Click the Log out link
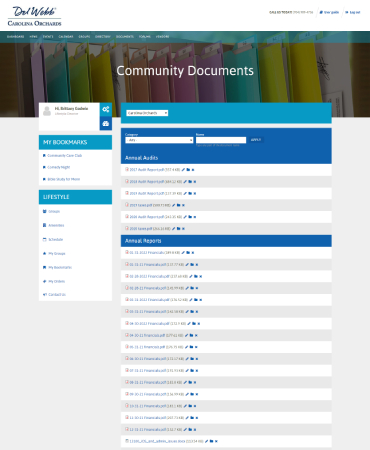Screen dimensions: 370x450 click(353, 12)
